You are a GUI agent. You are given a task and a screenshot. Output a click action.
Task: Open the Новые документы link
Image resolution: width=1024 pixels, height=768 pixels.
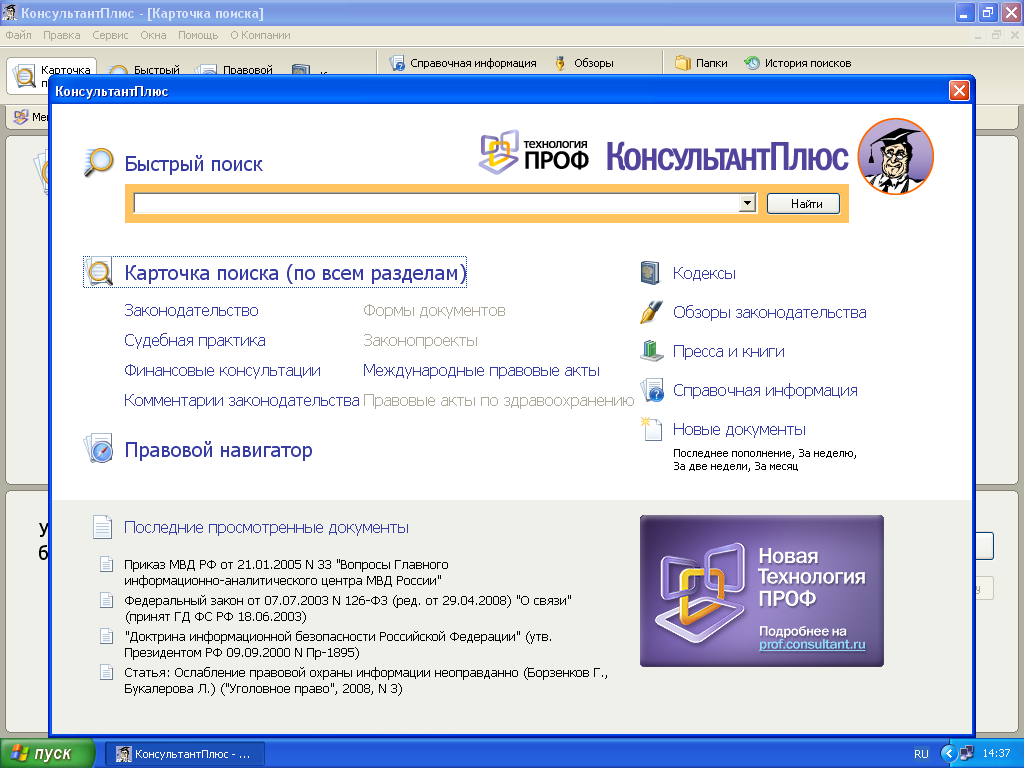point(739,429)
